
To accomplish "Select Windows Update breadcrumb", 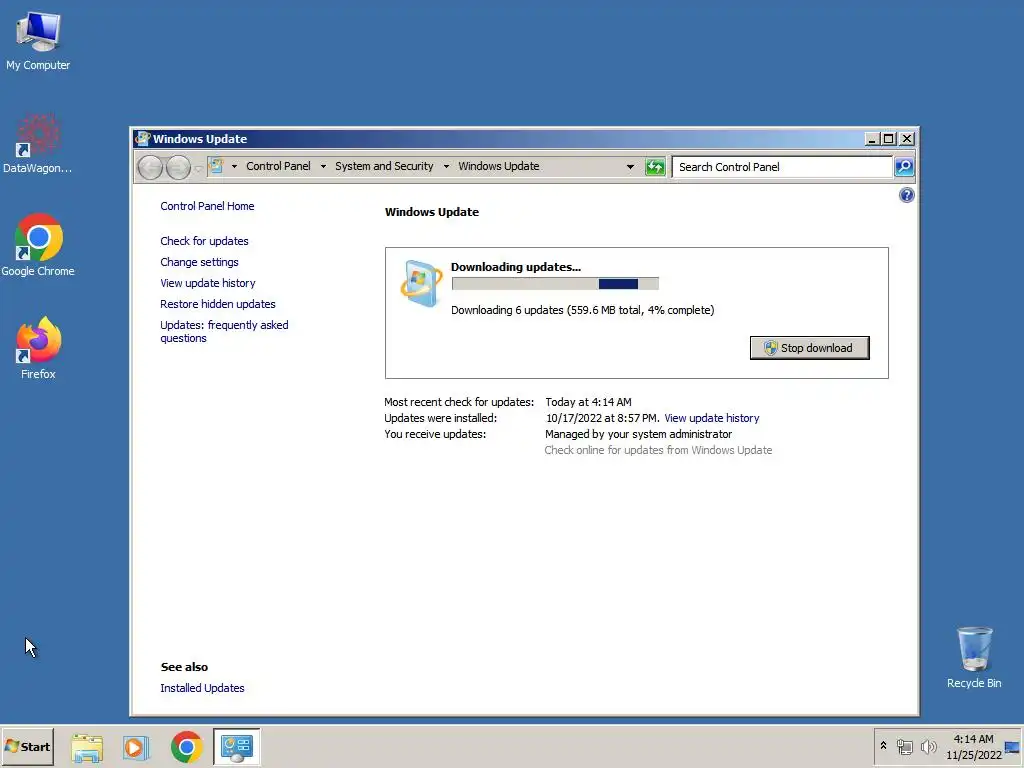I will [x=498, y=166].
